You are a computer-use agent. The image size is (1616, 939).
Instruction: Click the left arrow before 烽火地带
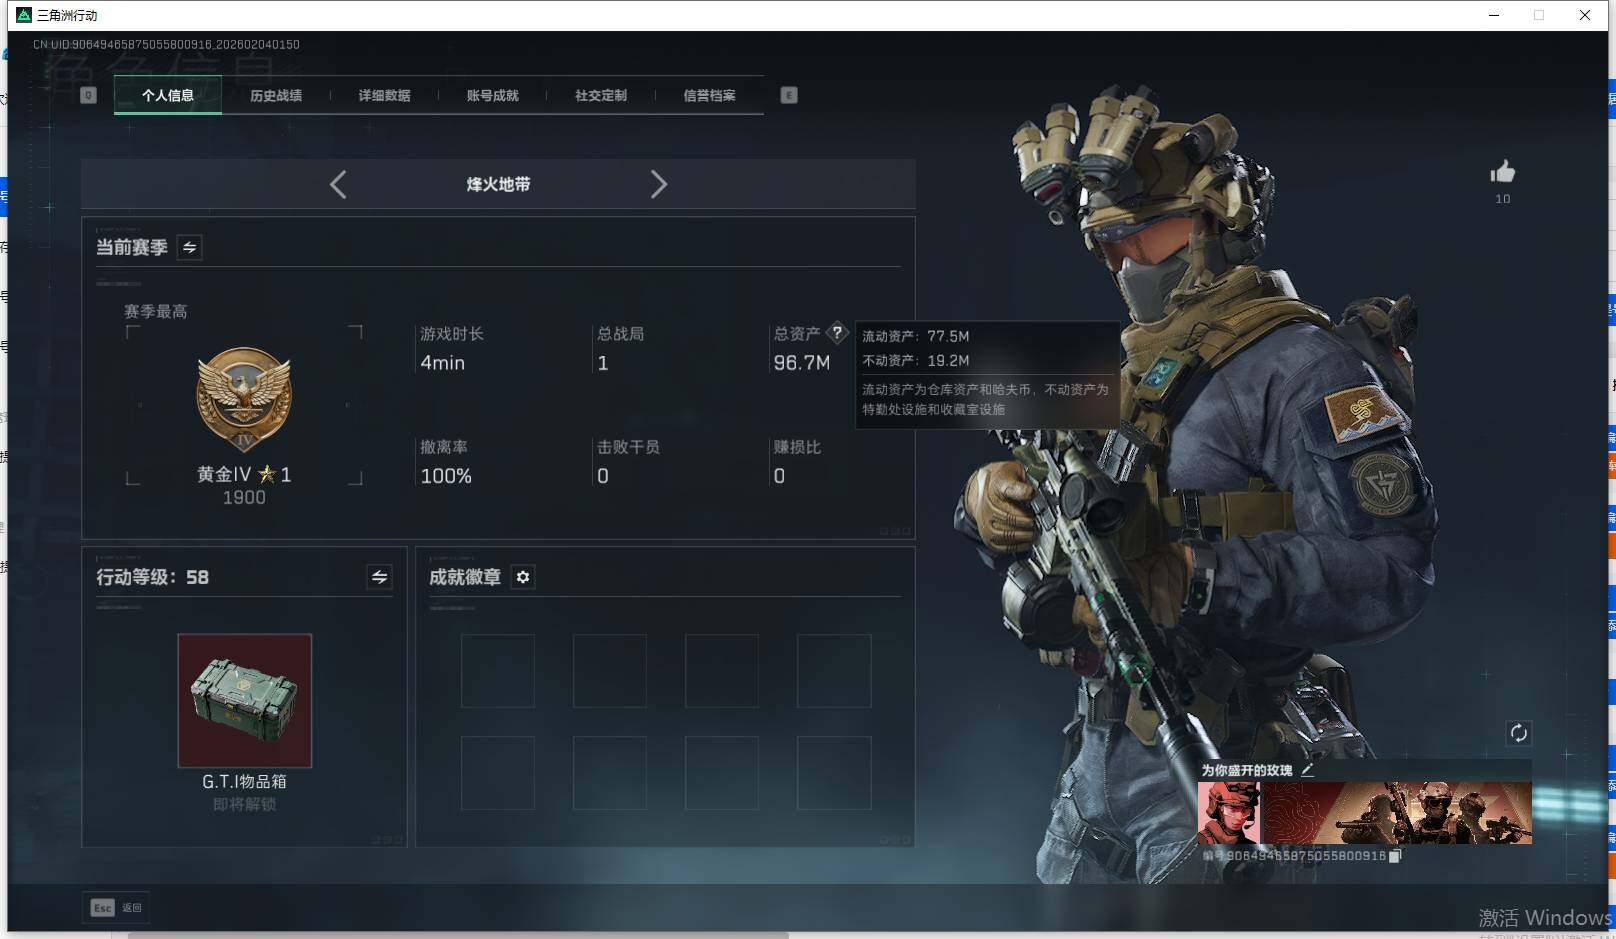click(337, 184)
